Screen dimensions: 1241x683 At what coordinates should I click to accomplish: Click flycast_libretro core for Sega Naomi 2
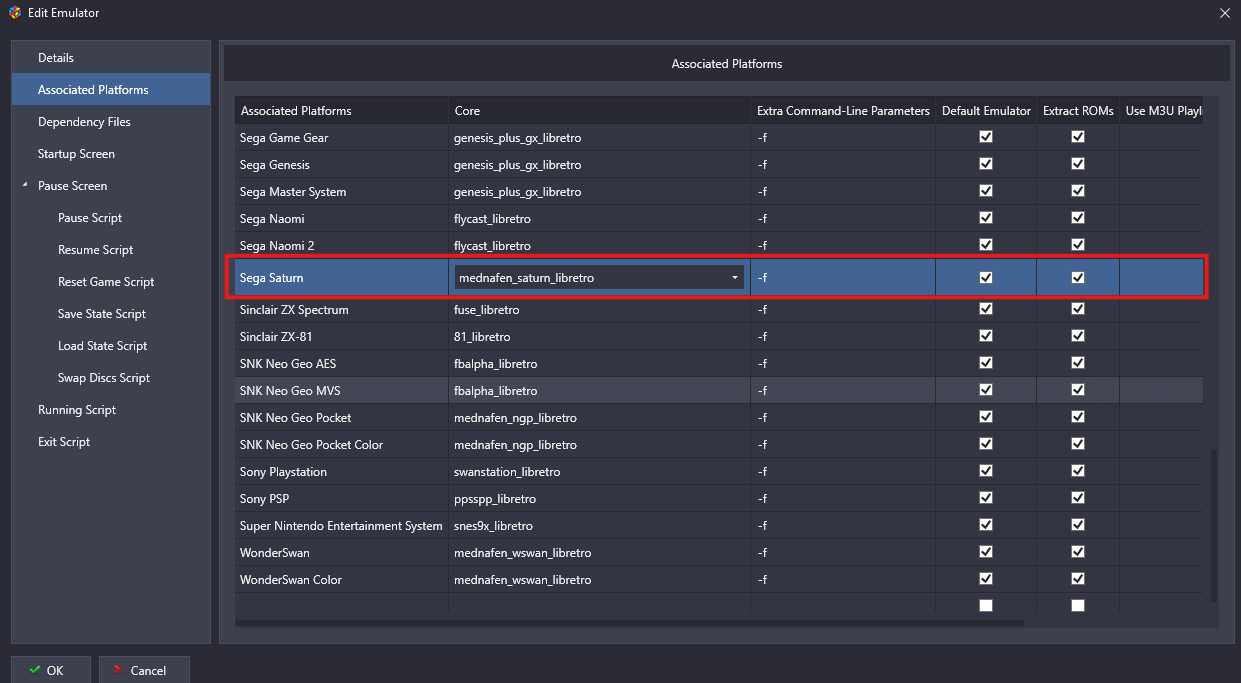(599, 245)
